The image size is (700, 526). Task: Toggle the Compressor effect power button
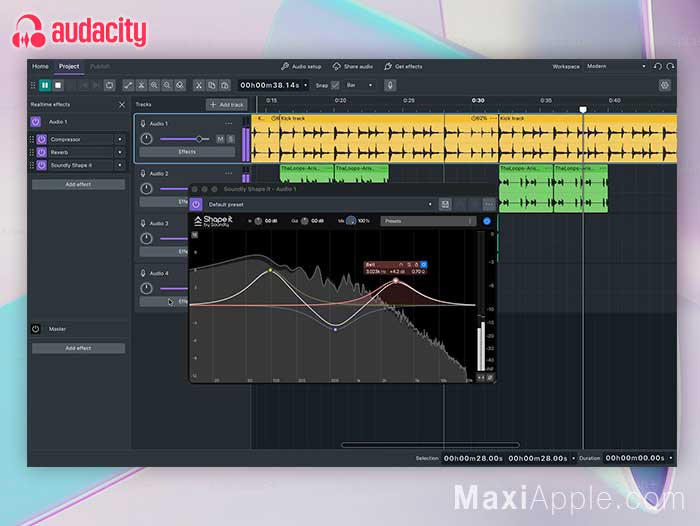pos(42,139)
